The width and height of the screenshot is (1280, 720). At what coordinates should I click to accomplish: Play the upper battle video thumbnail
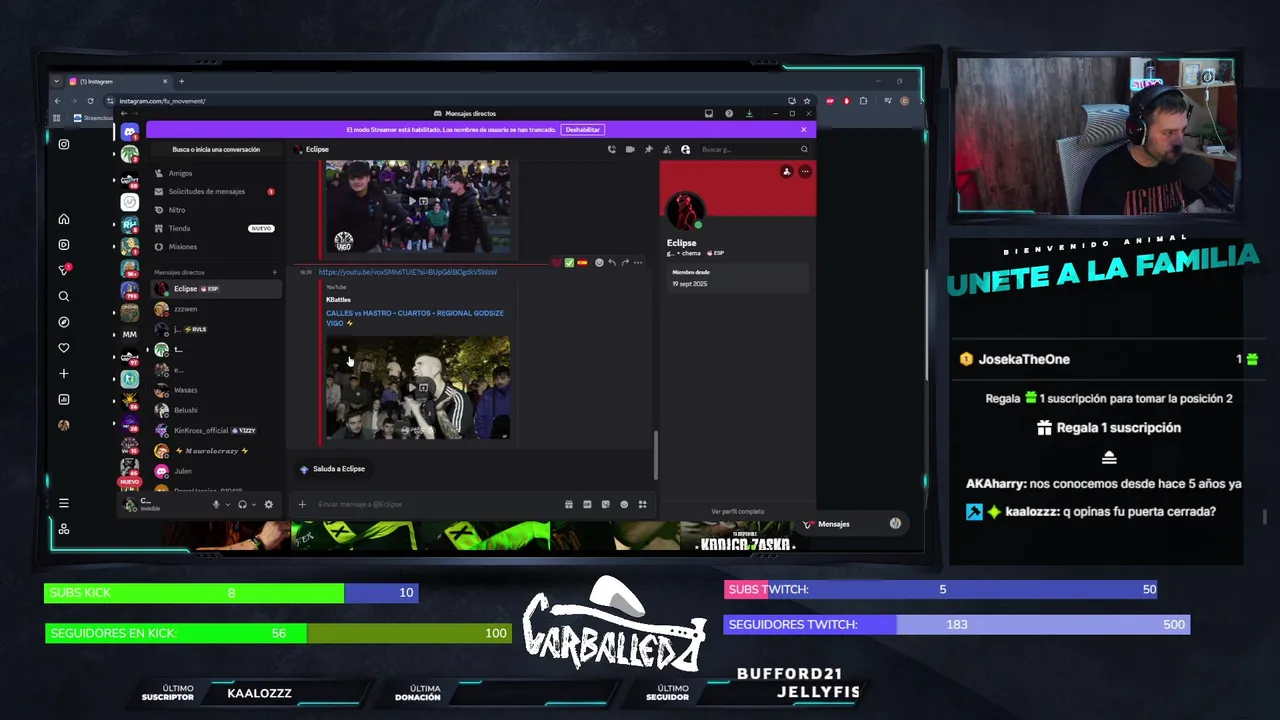pos(417,204)
